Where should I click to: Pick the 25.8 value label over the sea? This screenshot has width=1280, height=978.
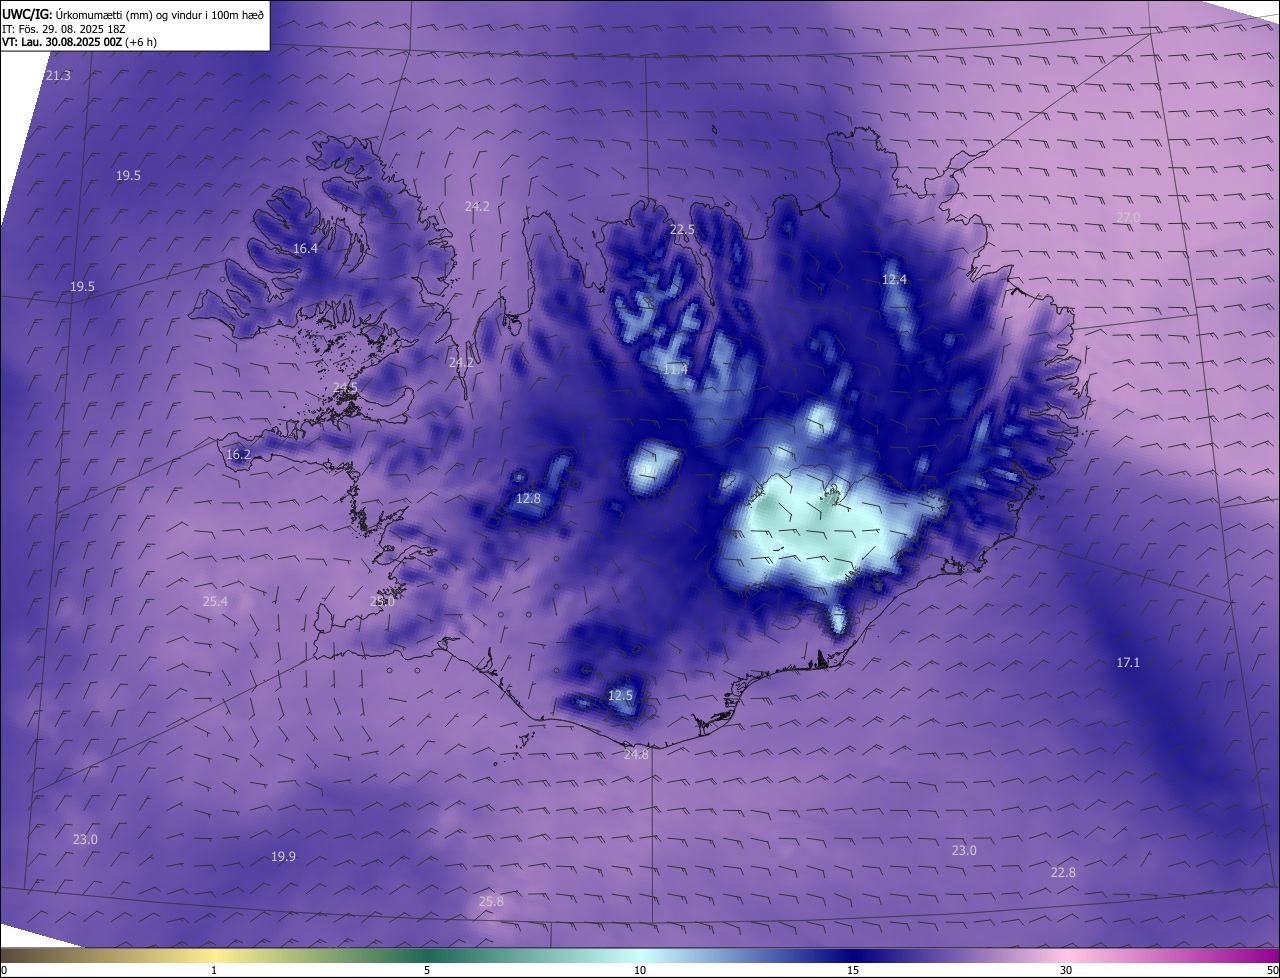pyautogui.click(x=491, y=902)
